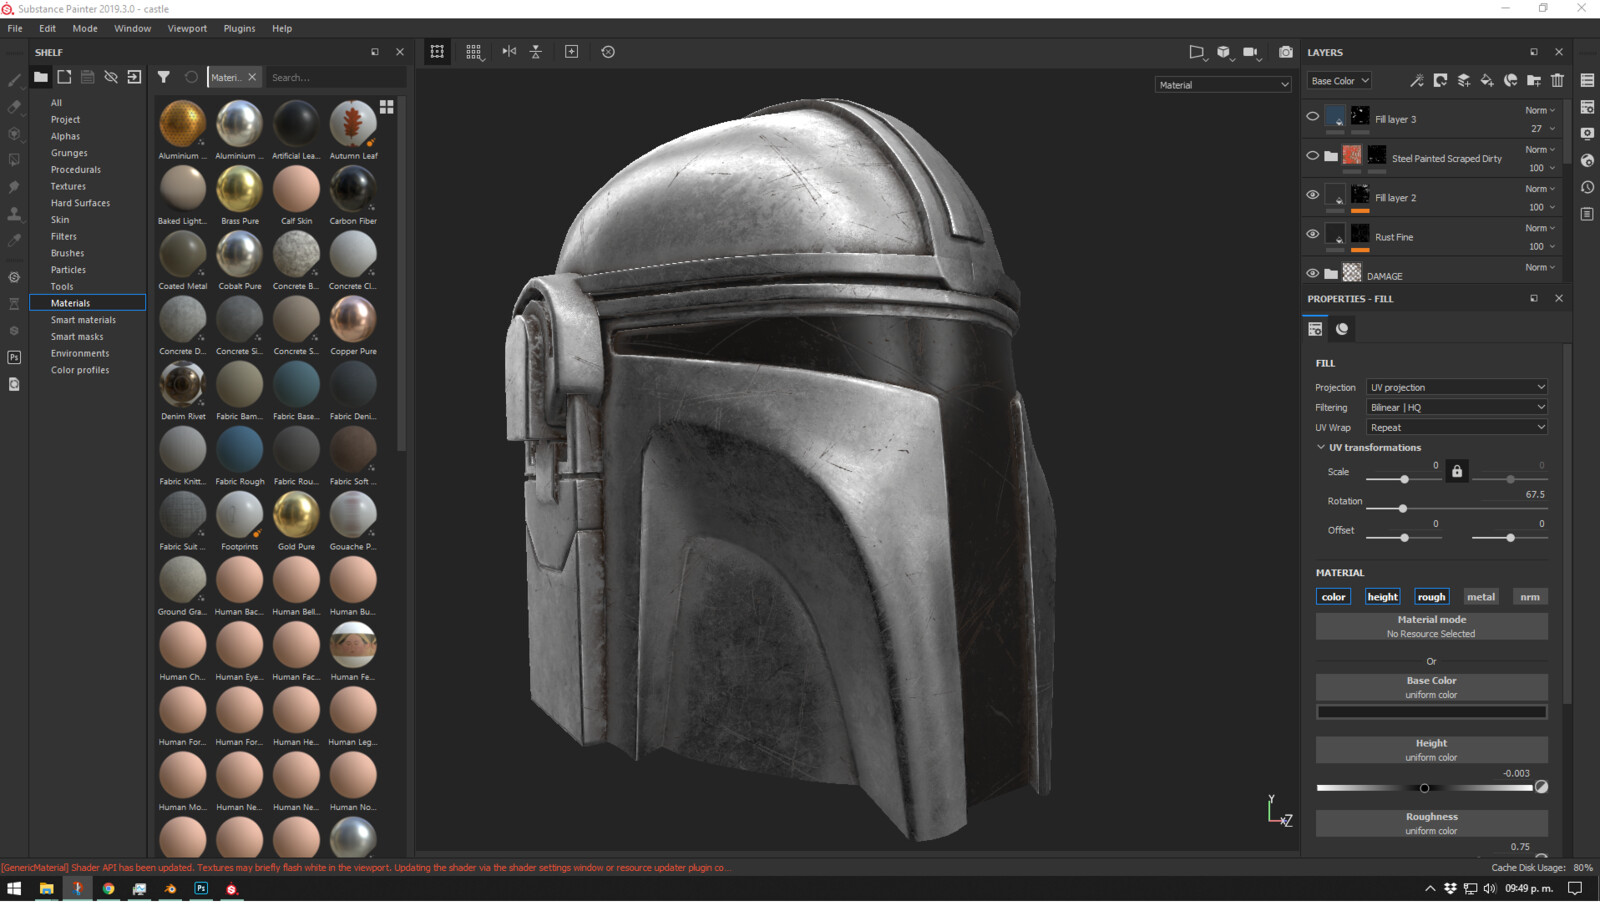Image resolution: width=1600 pixels, height=906 pixels.
Task: Add a new fill layer
Action: click(x=1487, y=81)
